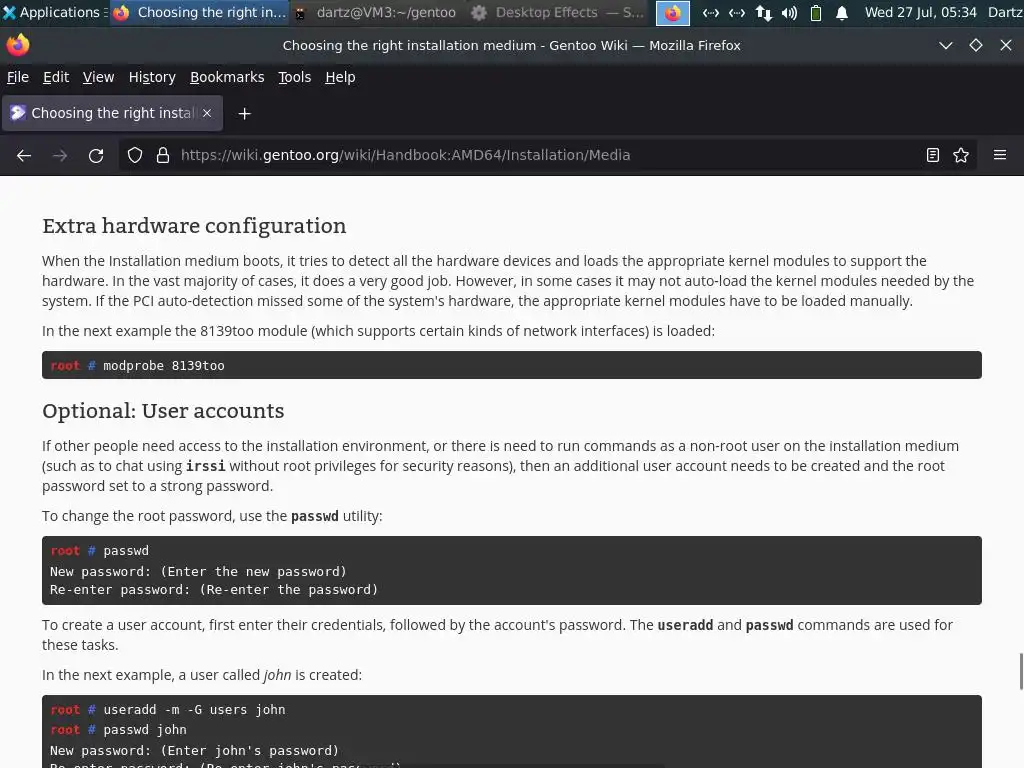Viewport: 1024px width, 768px height.
Task: Close the Gentoo Wiki tab
Action: [x=207, y=113]
